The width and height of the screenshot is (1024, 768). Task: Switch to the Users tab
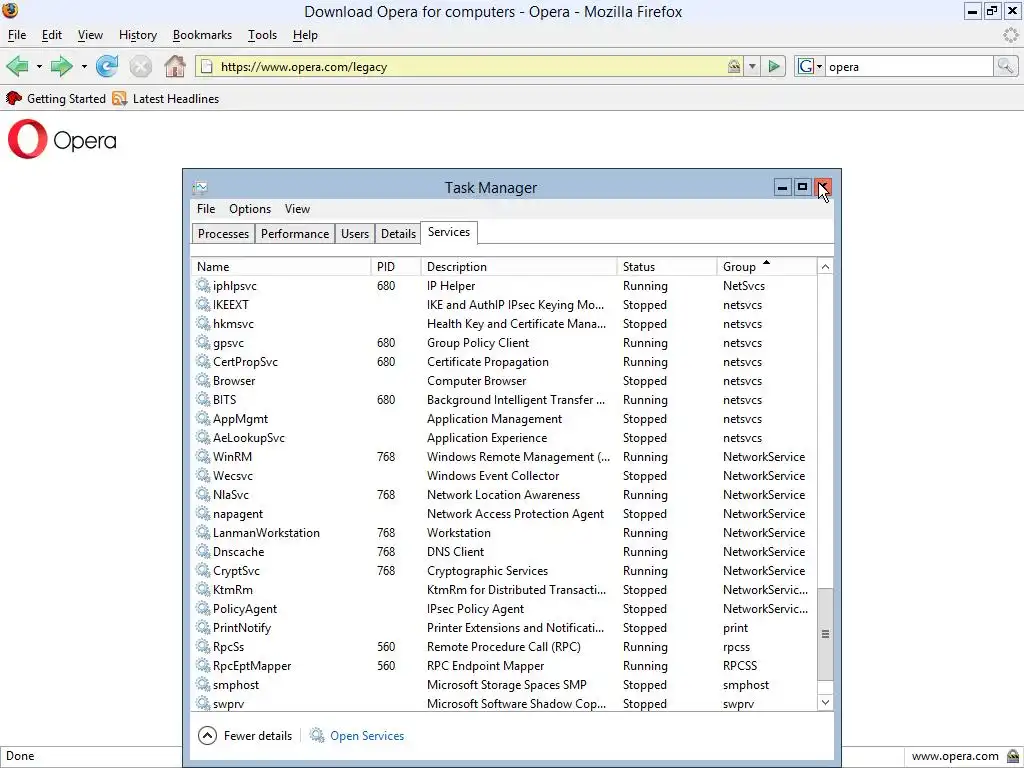(355, 234)
